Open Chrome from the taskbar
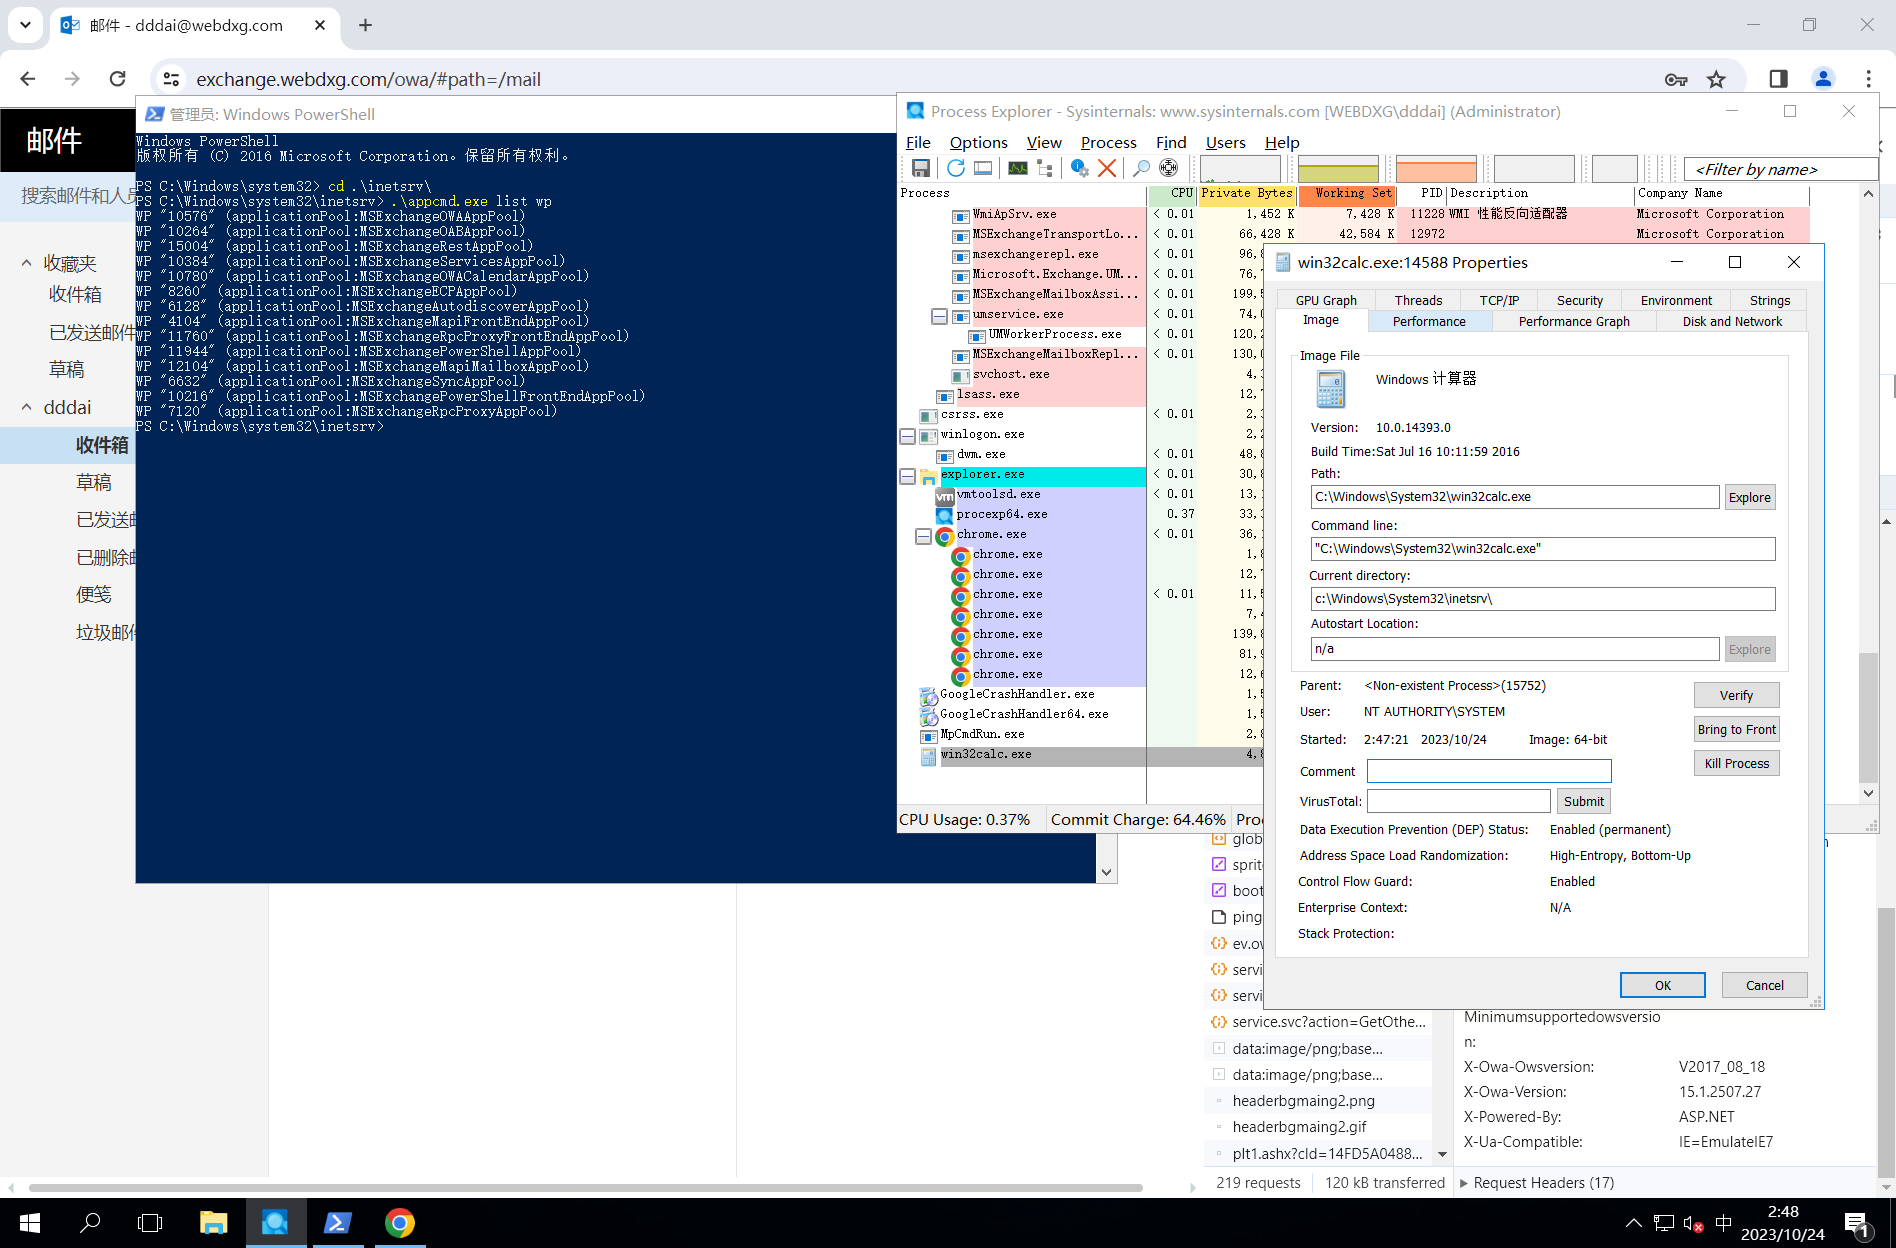 pos(399,1223)
